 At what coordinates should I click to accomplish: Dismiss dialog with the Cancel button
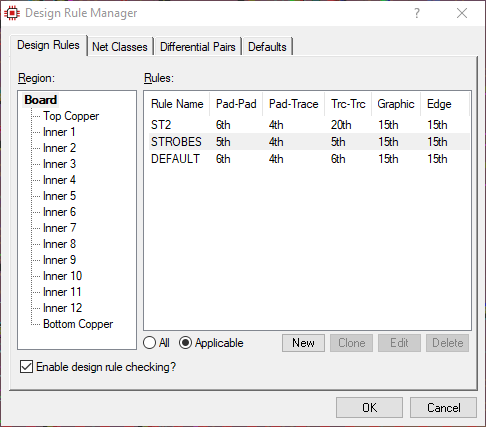(x=443, y=407)
